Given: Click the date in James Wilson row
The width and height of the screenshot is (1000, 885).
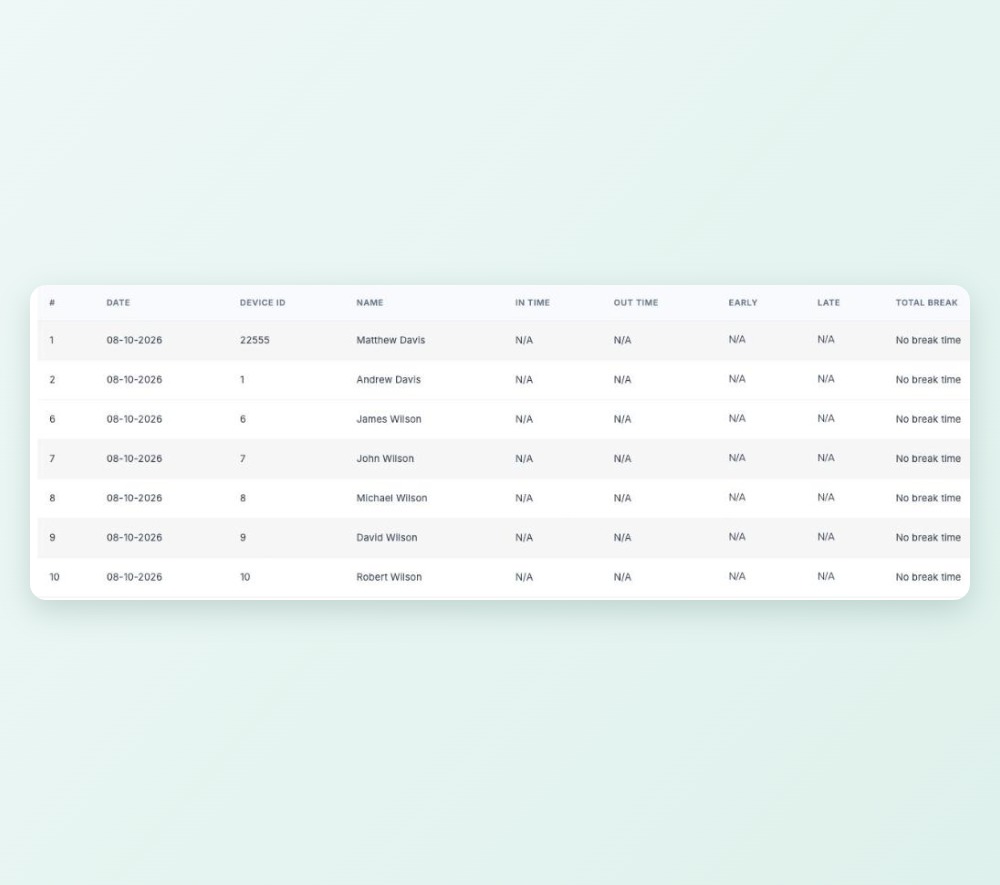Looking at the screenshot, I should coord(134,420).
